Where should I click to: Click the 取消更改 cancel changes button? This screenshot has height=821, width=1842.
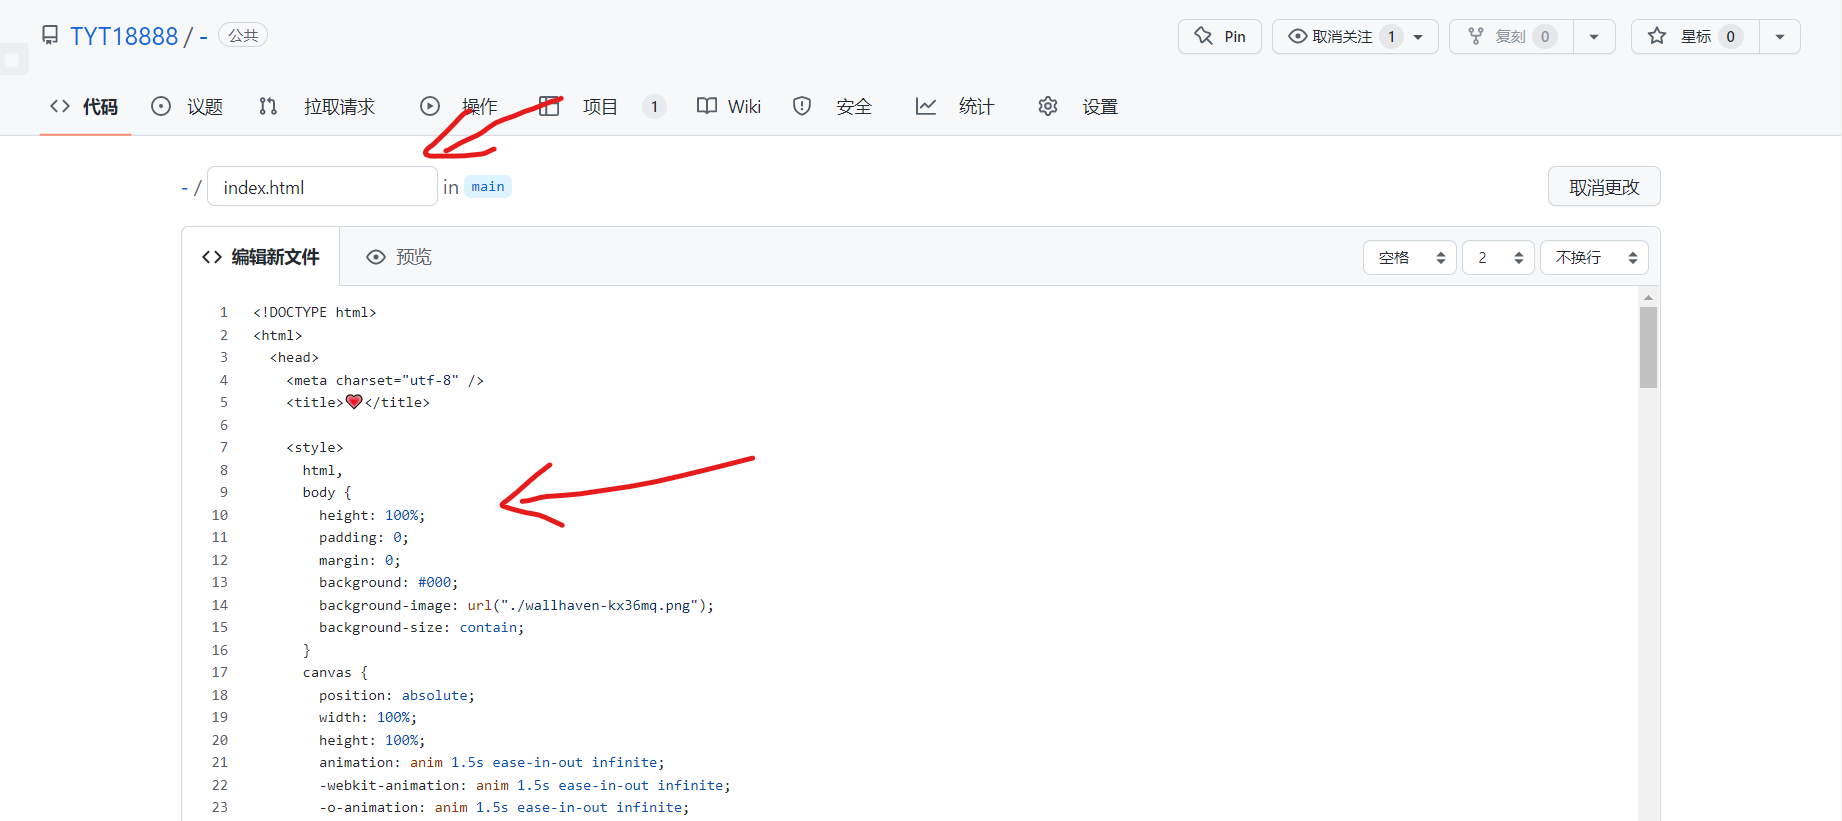point(1603,187)
